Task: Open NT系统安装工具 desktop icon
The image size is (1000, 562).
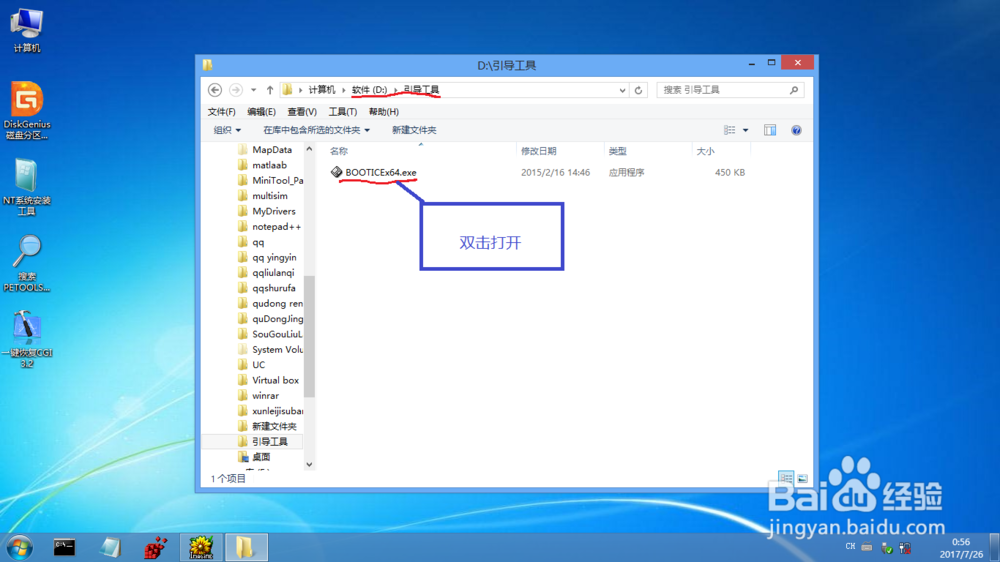Action: tap(27, 187)
